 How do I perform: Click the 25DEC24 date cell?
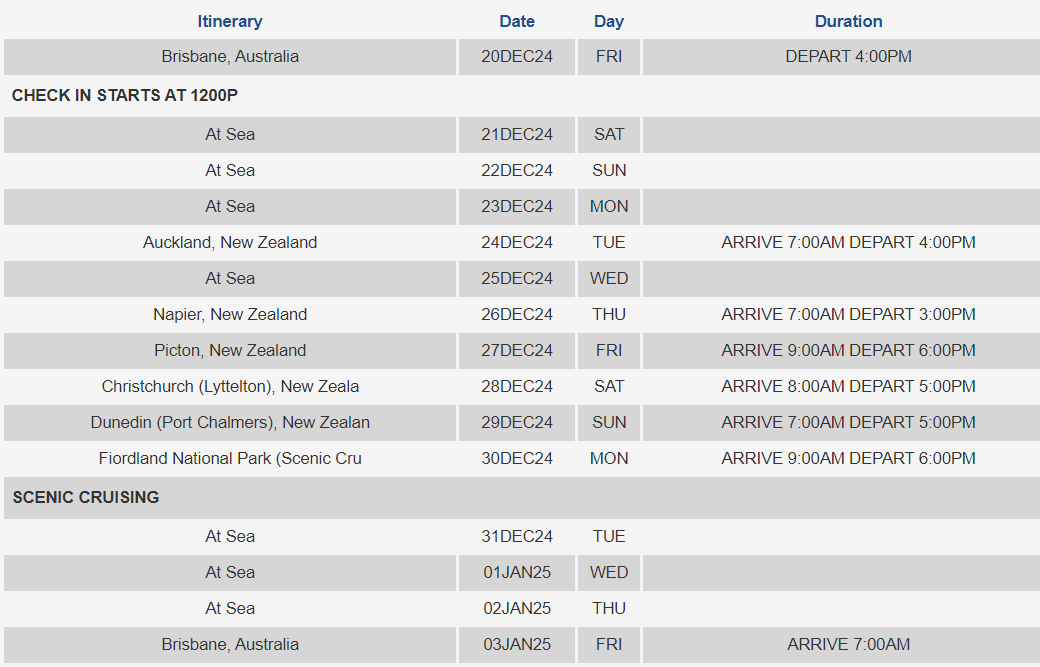pyautogui.click(x=517, y=278)
